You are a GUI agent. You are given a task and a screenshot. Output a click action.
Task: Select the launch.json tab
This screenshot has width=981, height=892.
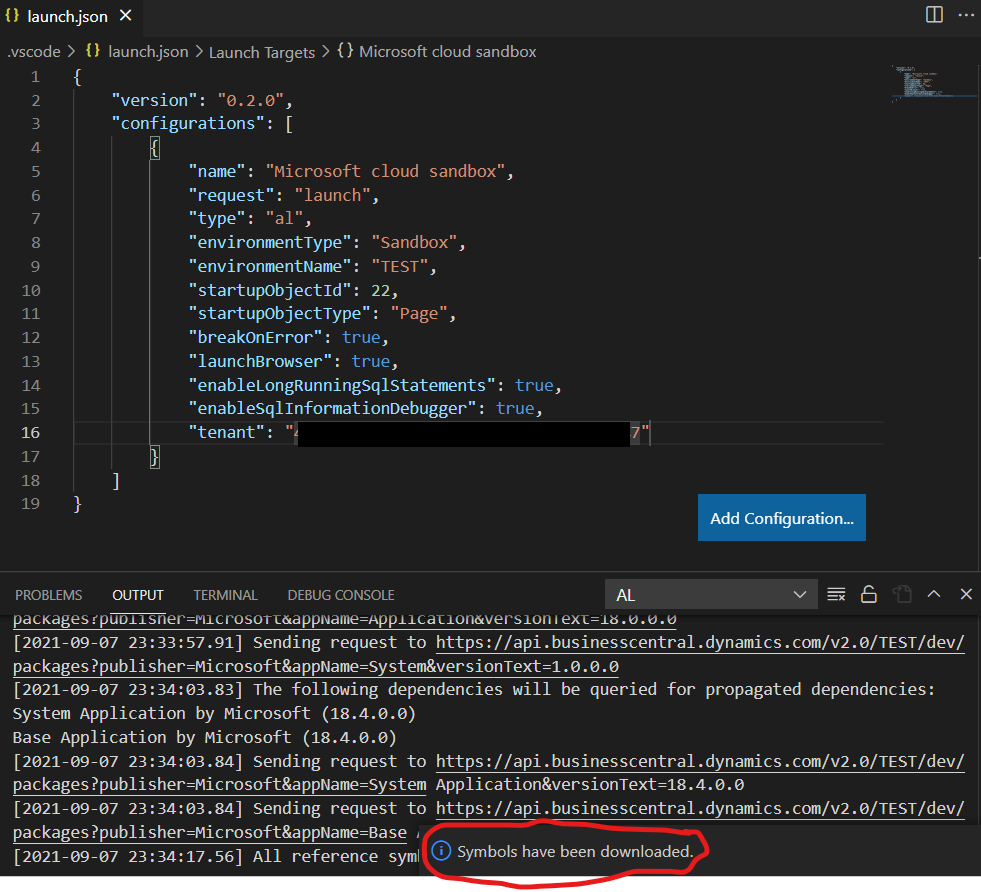coord(67,16)
